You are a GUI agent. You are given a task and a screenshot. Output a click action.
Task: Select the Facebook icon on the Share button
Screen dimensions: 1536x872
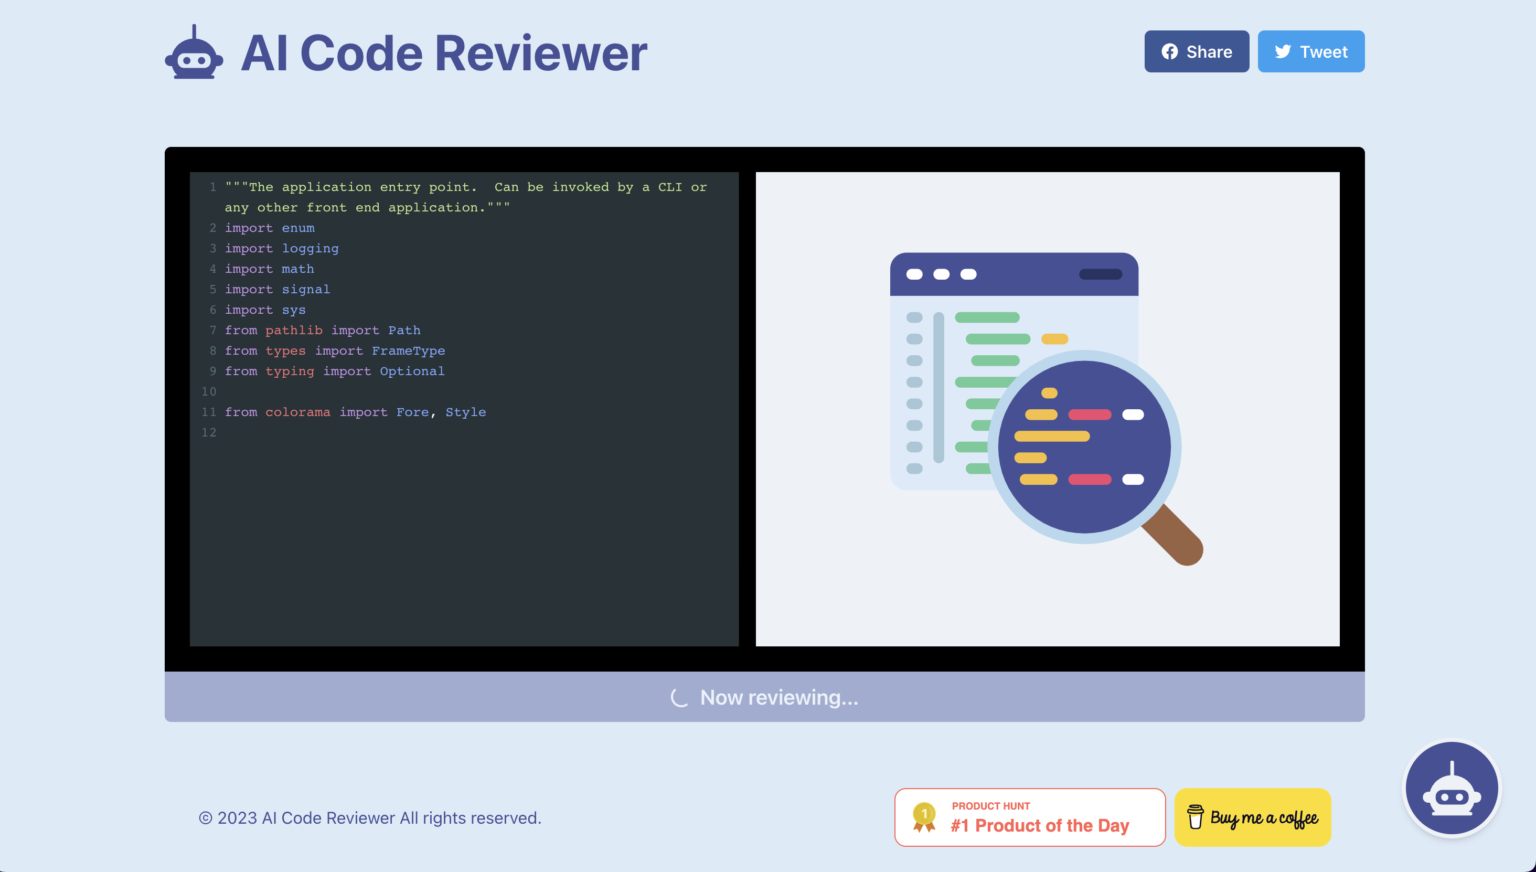point(1169,51)
